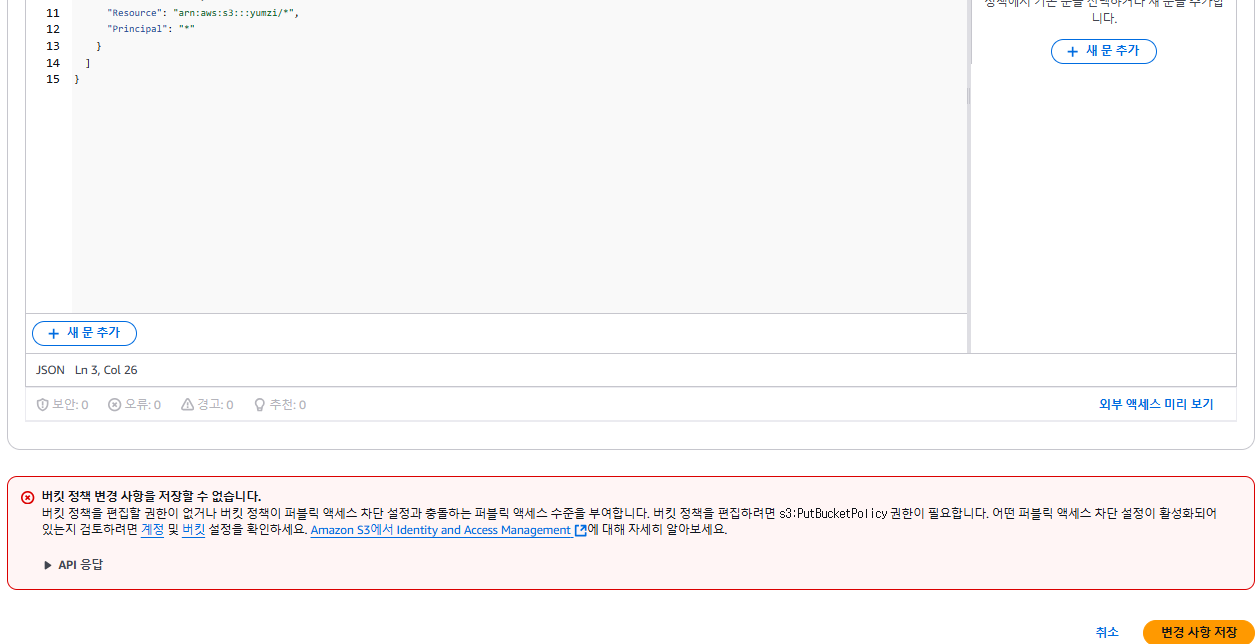Viewport: 1255px width, 644px height.
Task: Click line number 11 in the editor gutter
Action: point(53,13)
